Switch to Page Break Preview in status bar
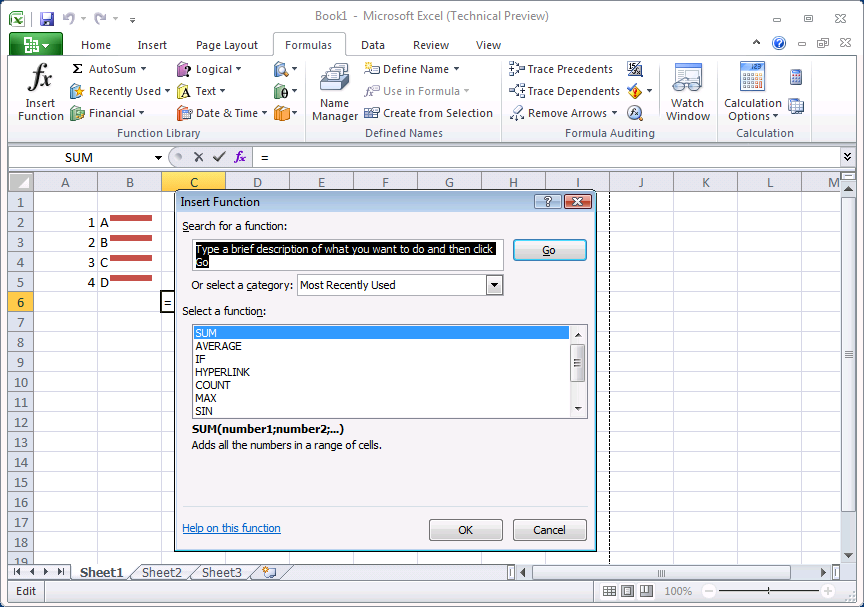 tap(646, 591)
